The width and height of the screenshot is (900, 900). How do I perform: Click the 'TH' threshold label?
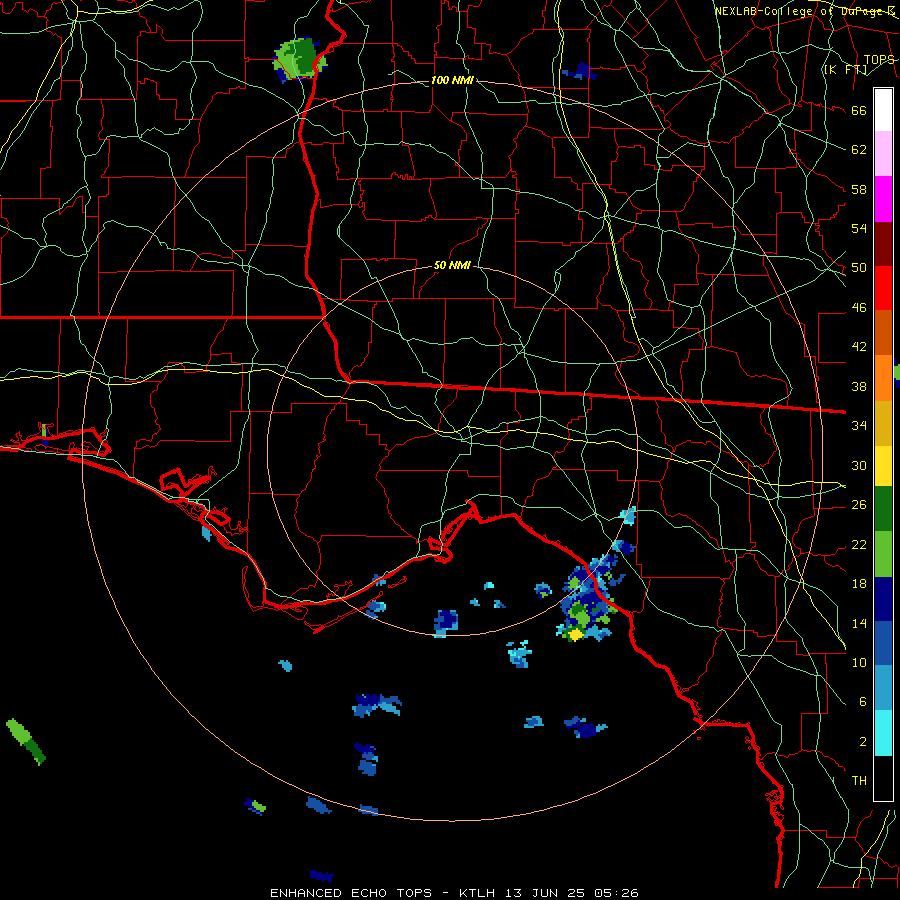click(859, 781)
